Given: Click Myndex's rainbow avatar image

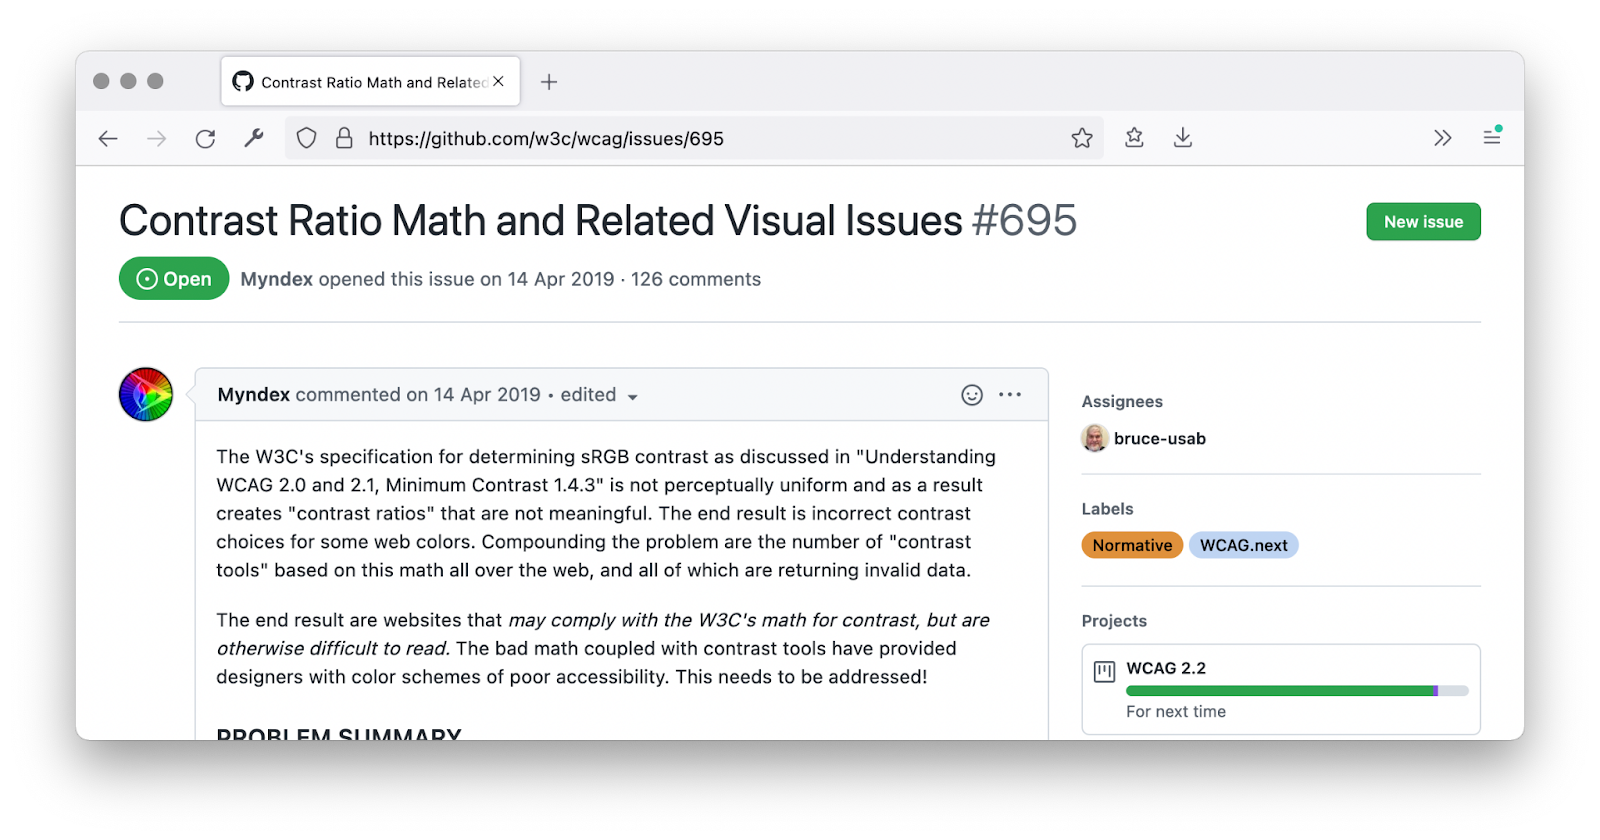Looking at the screenshot, I should (x=146, y=394).
